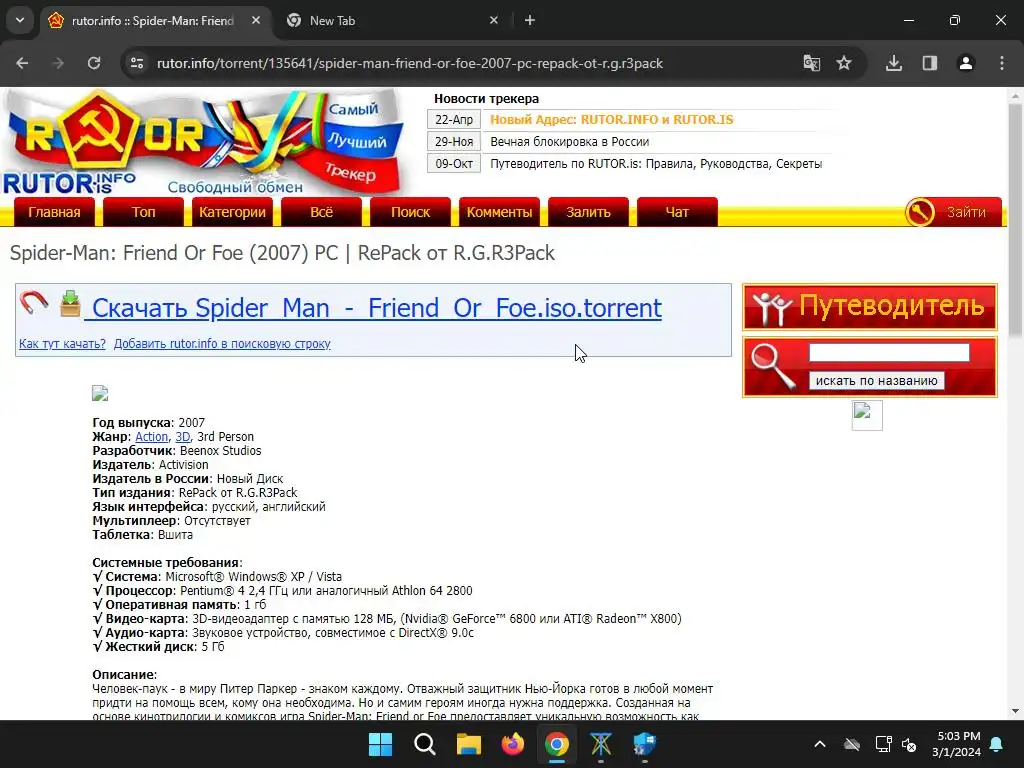The image size is (1024, 768).
Task: Click the broken poster image placeholder
Action: [x=100, y=393]
